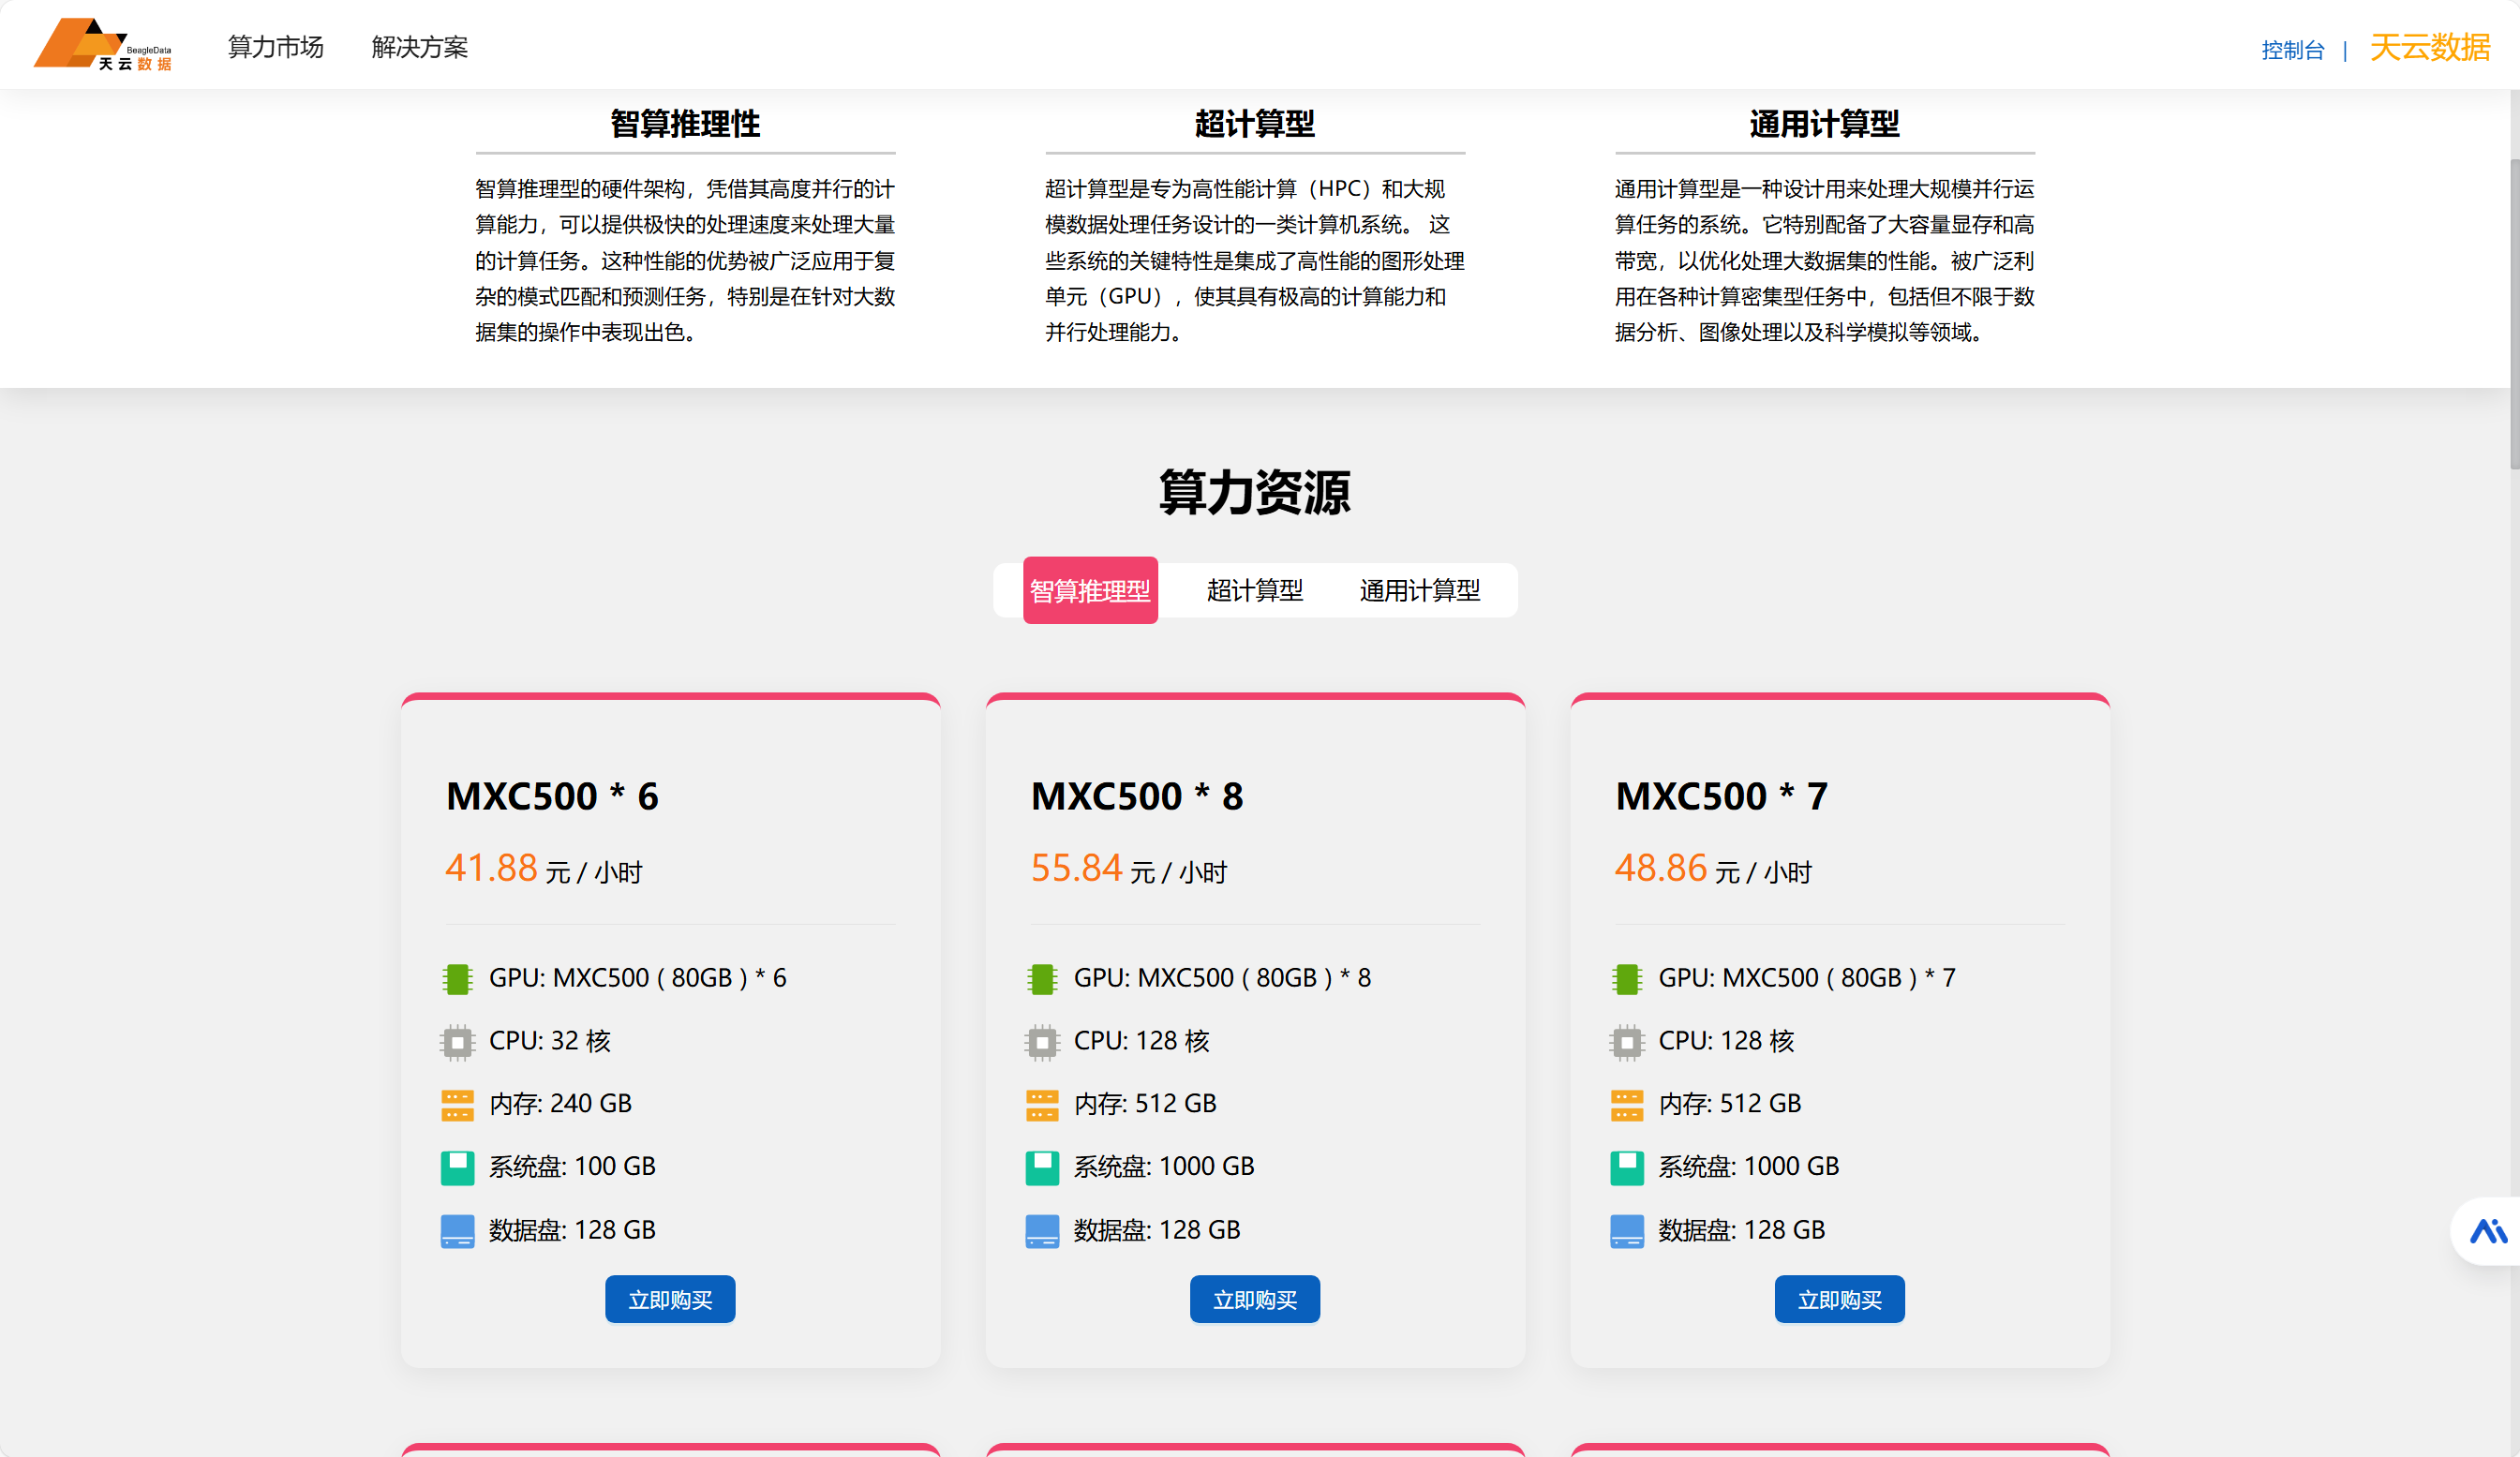Viewport: 2520px width, 1457px height.
Task: Click GPU chip icon in MXC500 * 7 card
Action: (1627, 979)
